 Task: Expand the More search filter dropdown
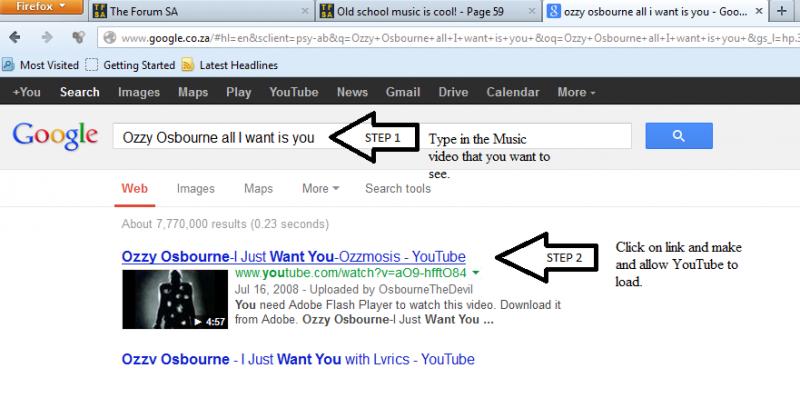[x=321, y=188]
